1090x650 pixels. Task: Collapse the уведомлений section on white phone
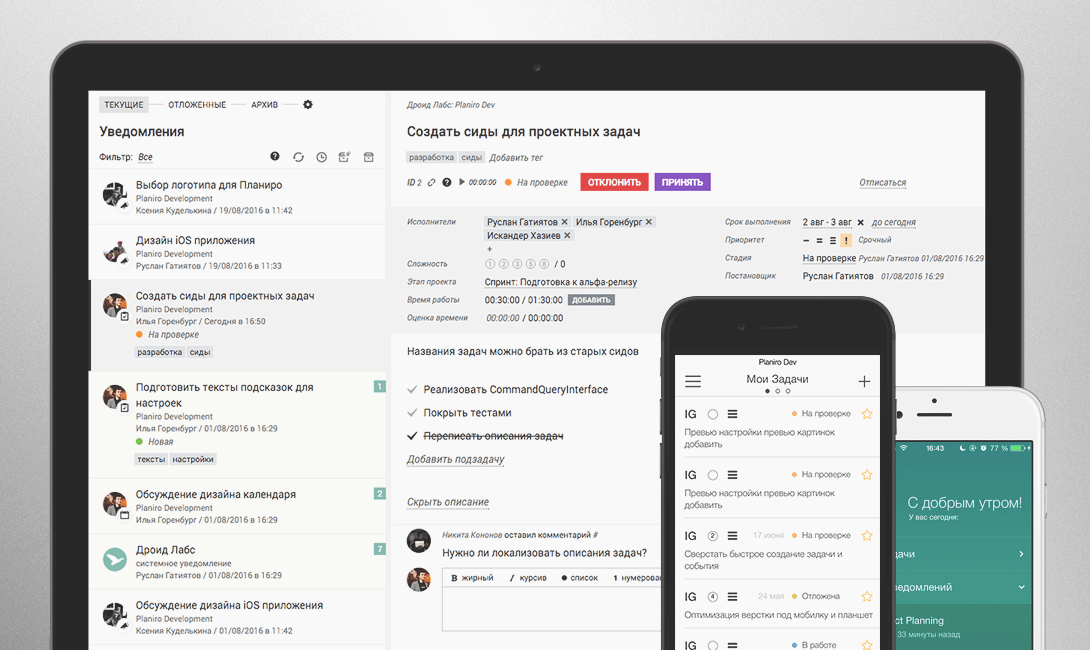(x=1021, y=587)
